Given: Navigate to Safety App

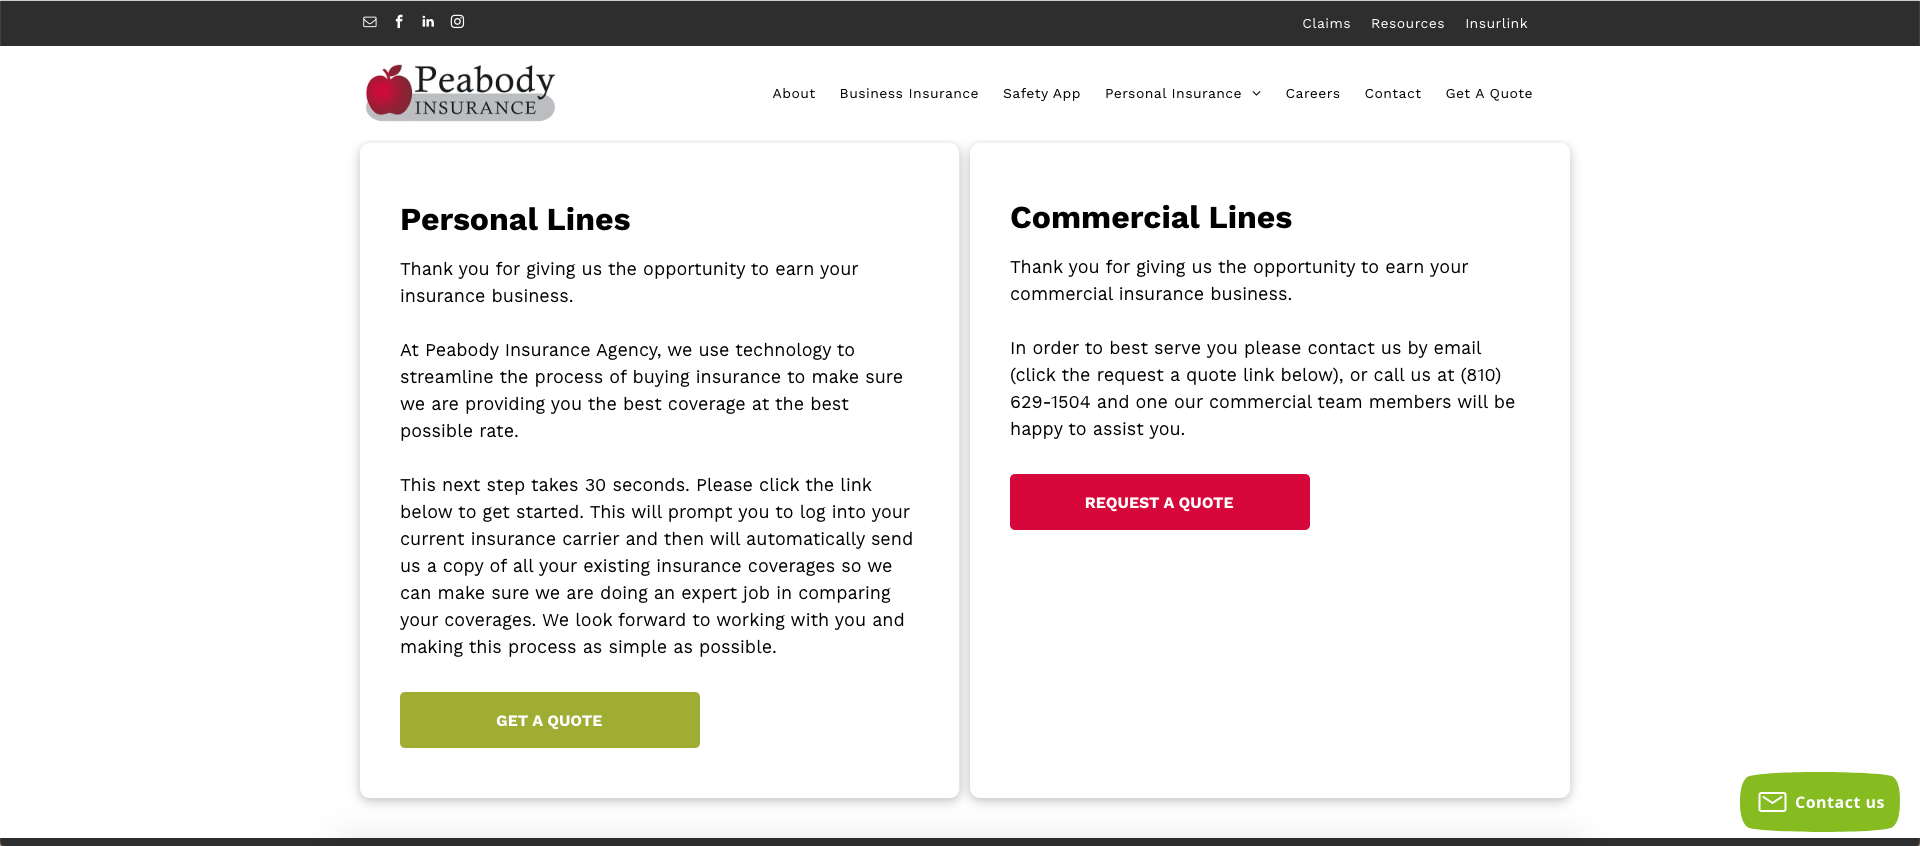Looking at the screenshot, I should (x=1041, y=94).
